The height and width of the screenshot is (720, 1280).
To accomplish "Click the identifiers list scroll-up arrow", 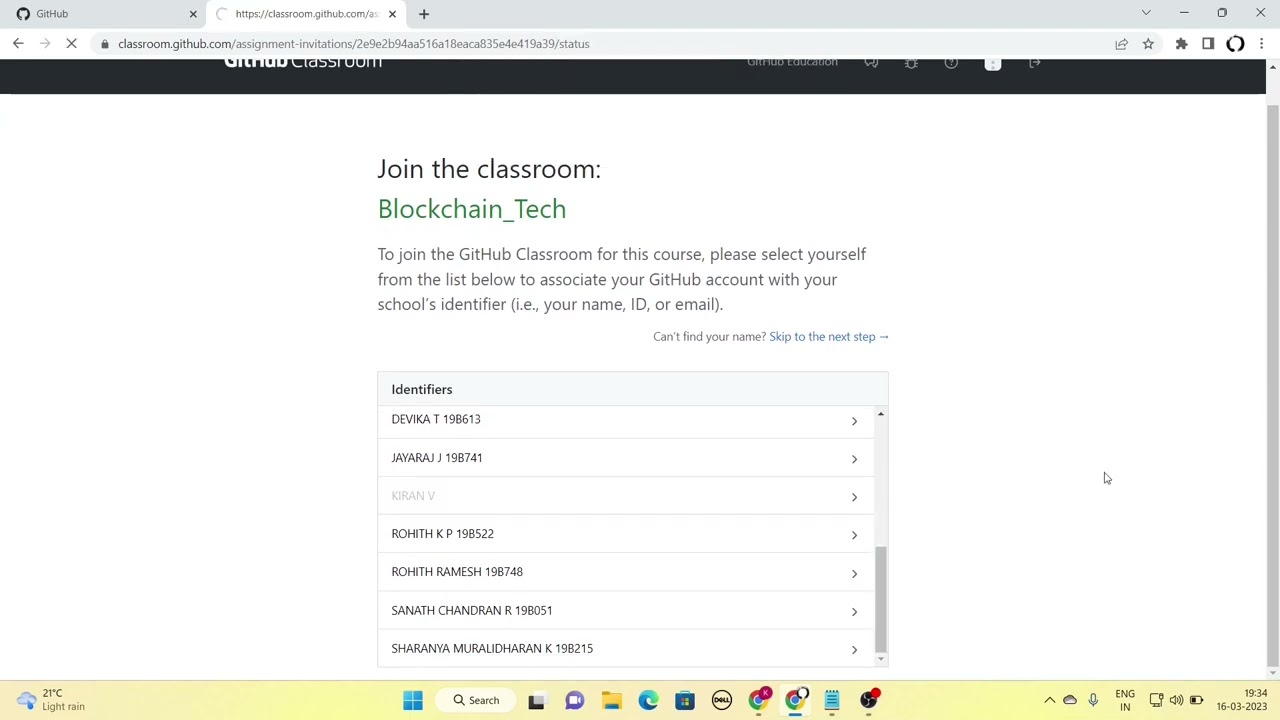I will point(881,413).
